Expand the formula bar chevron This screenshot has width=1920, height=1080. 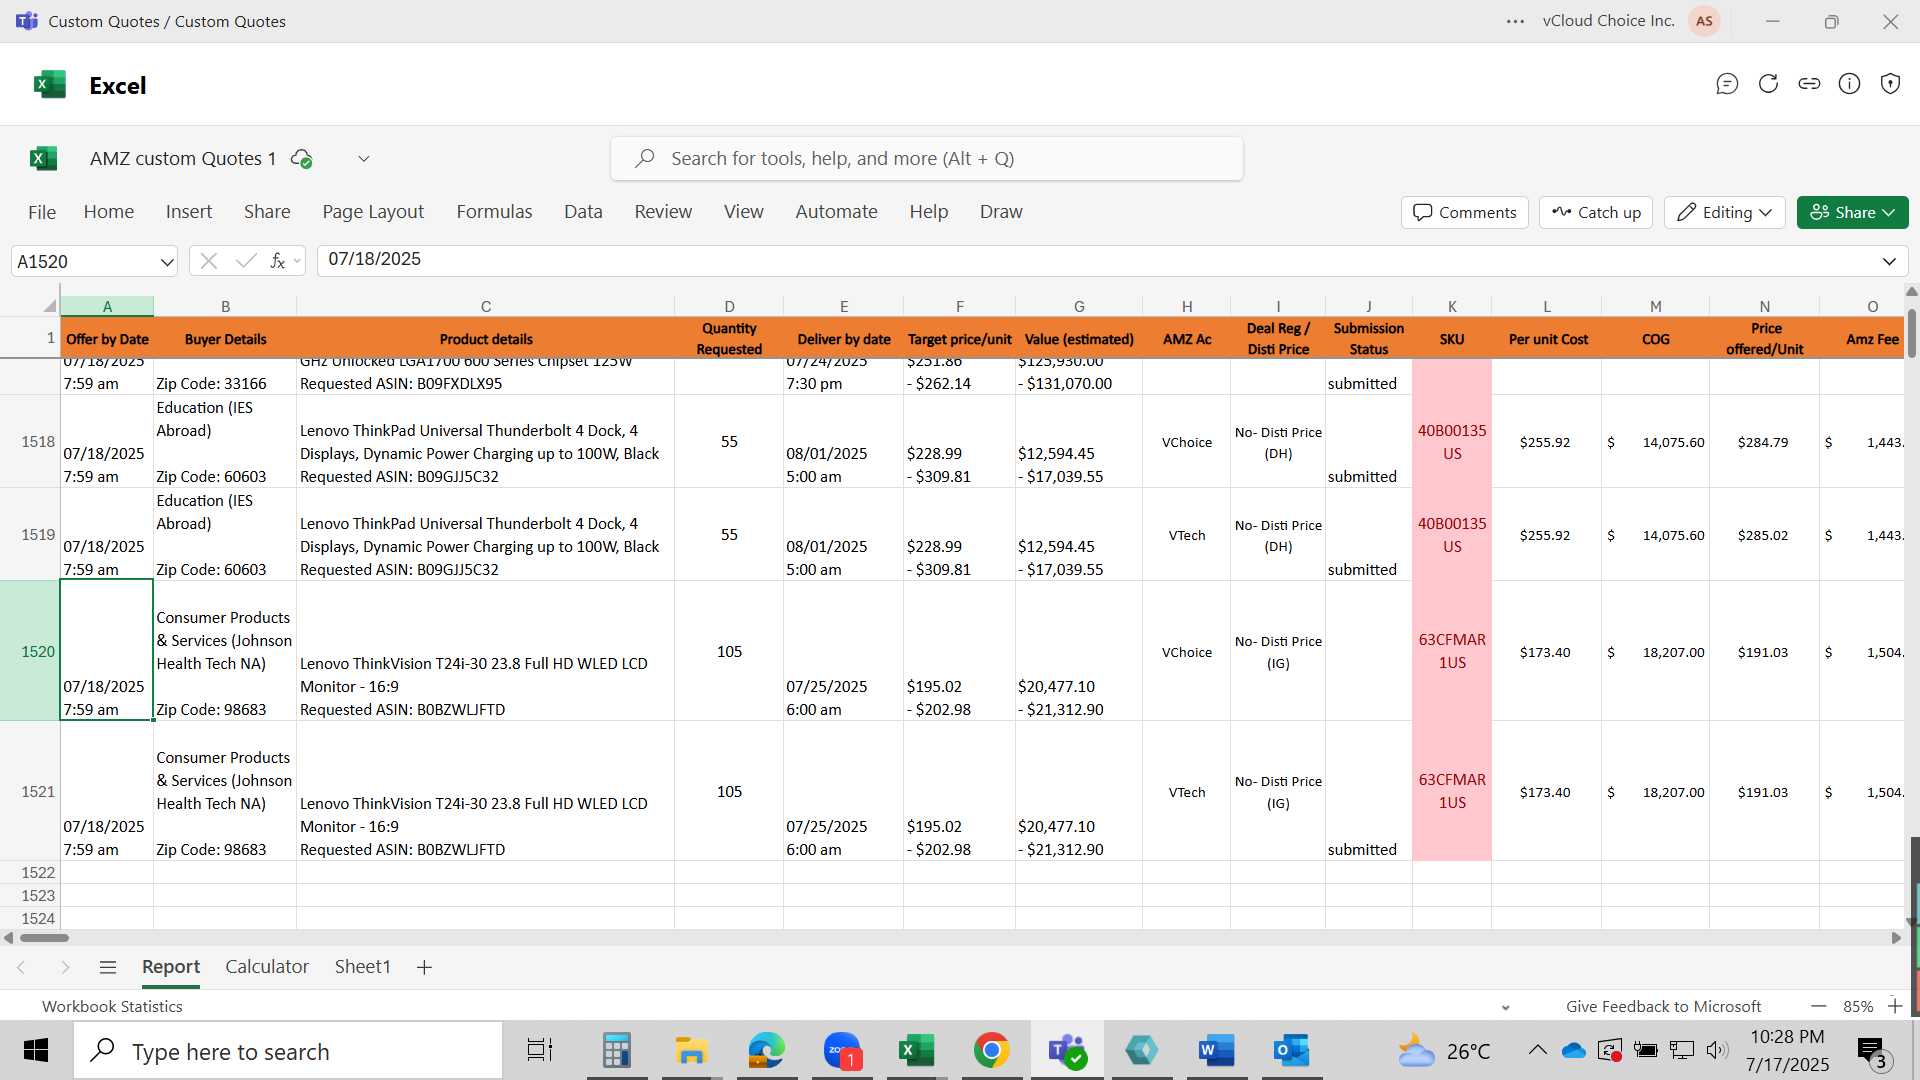pyautogui.click(x=1889, y=262)
